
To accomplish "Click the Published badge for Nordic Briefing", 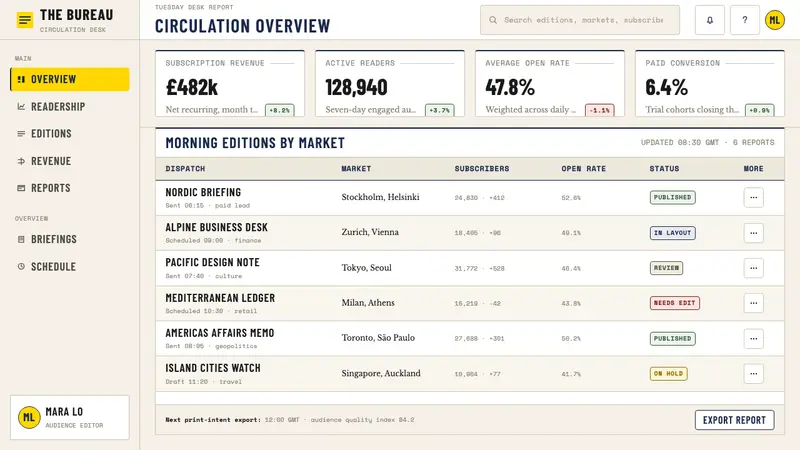I will coord(672,197).
